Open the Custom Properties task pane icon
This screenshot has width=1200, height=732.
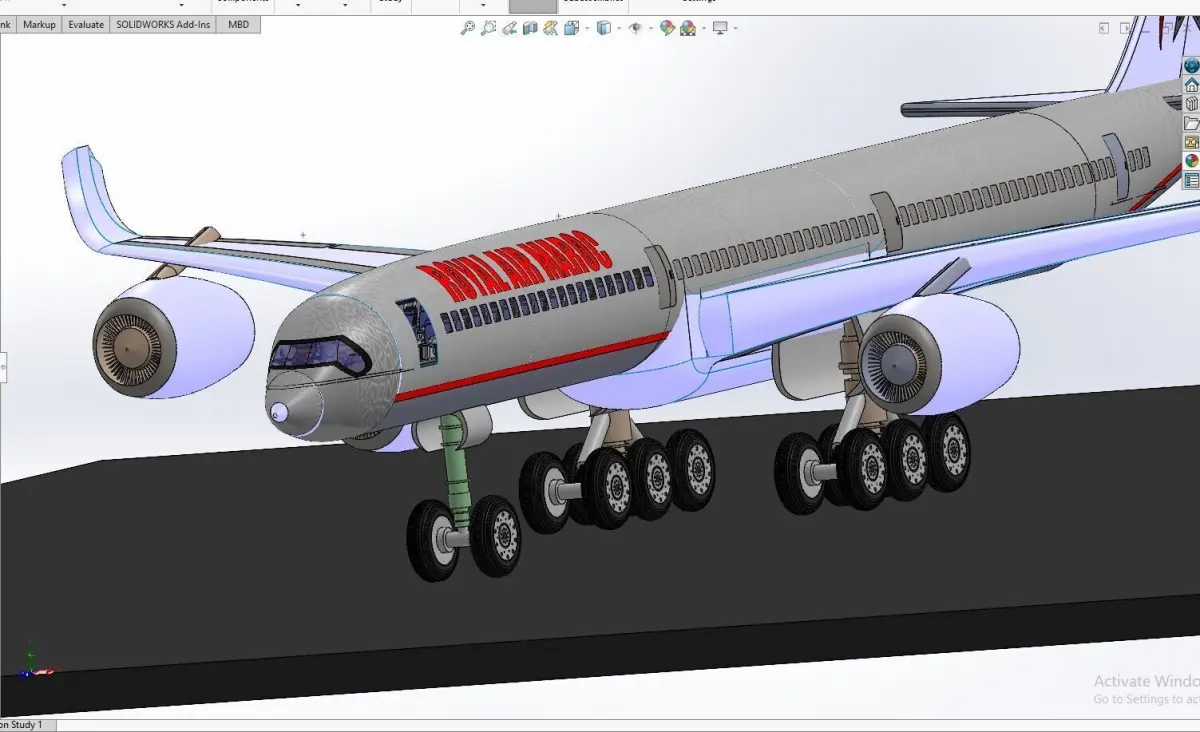click(x=1191, y=180)
